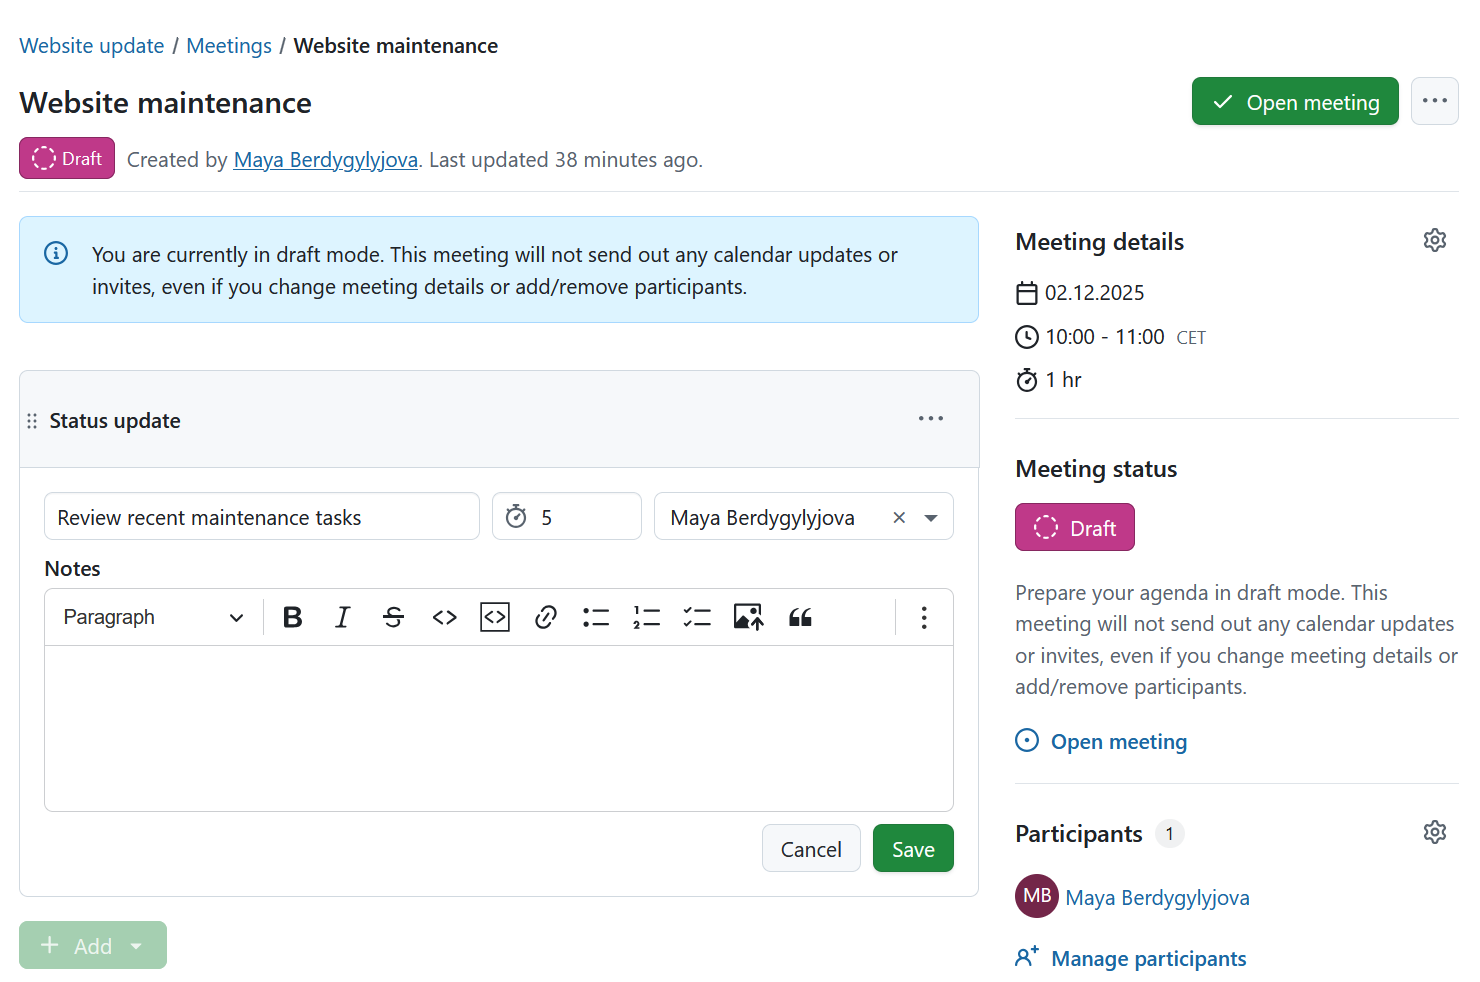Open the Status update overflow menu

pyautogui.click(x=930, y=419)
